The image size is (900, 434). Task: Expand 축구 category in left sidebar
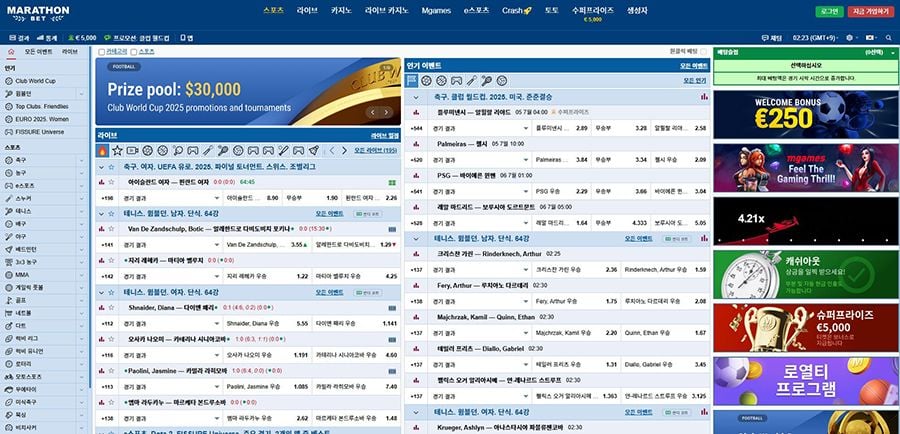coord(82,160)
